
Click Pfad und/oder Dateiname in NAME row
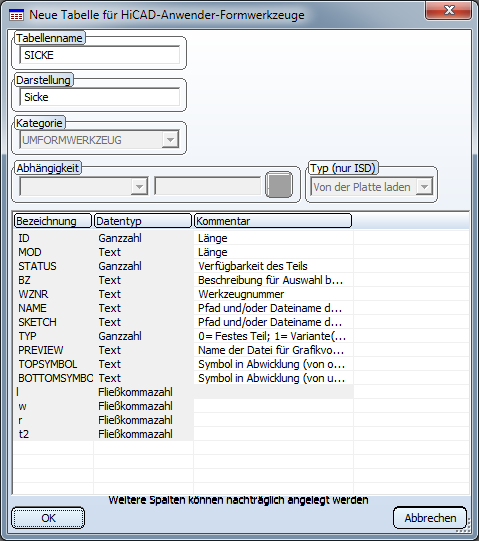[270, 308]
